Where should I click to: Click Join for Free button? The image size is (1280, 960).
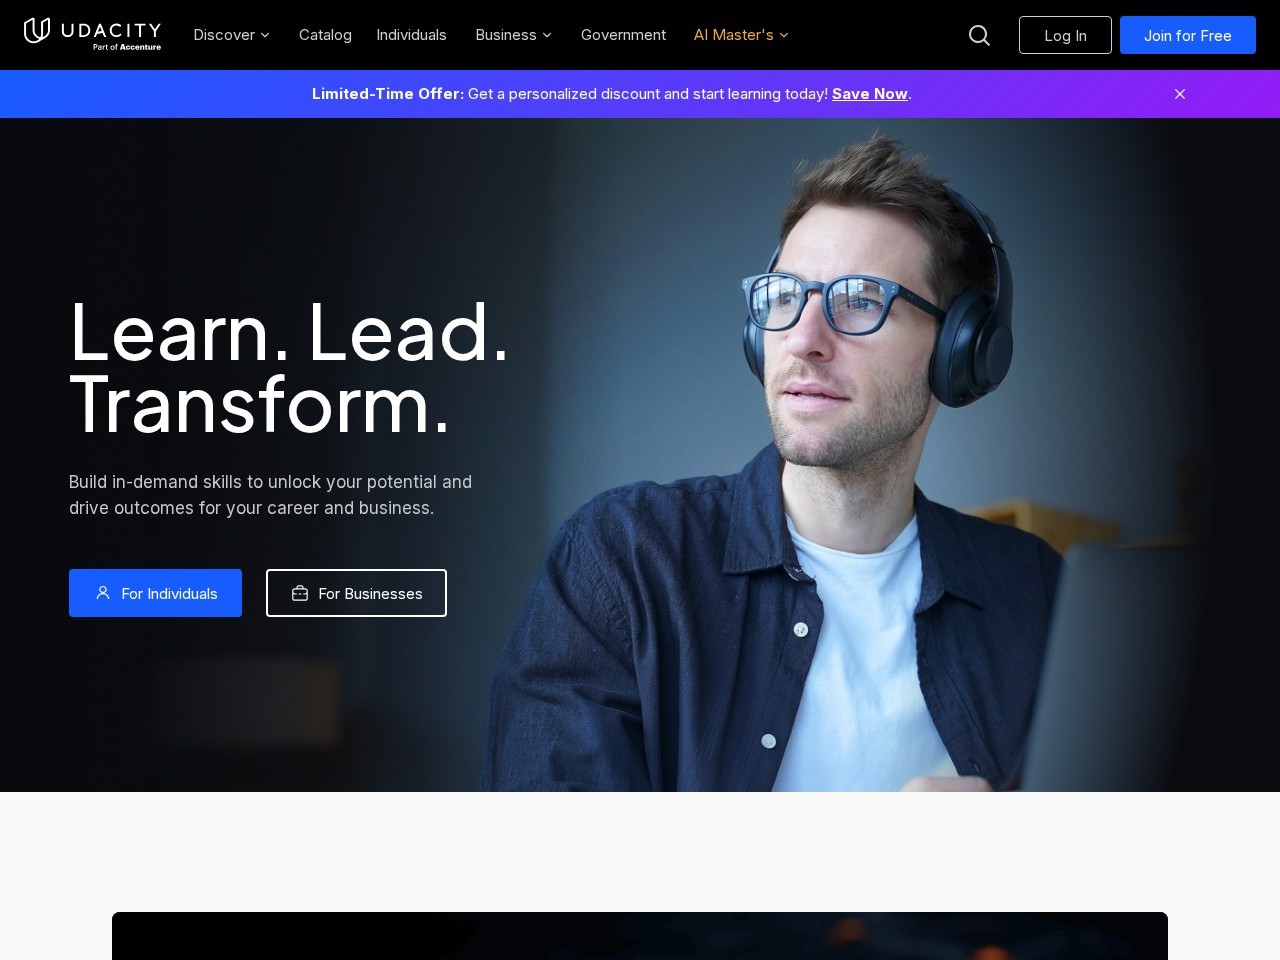(1188, 35)
